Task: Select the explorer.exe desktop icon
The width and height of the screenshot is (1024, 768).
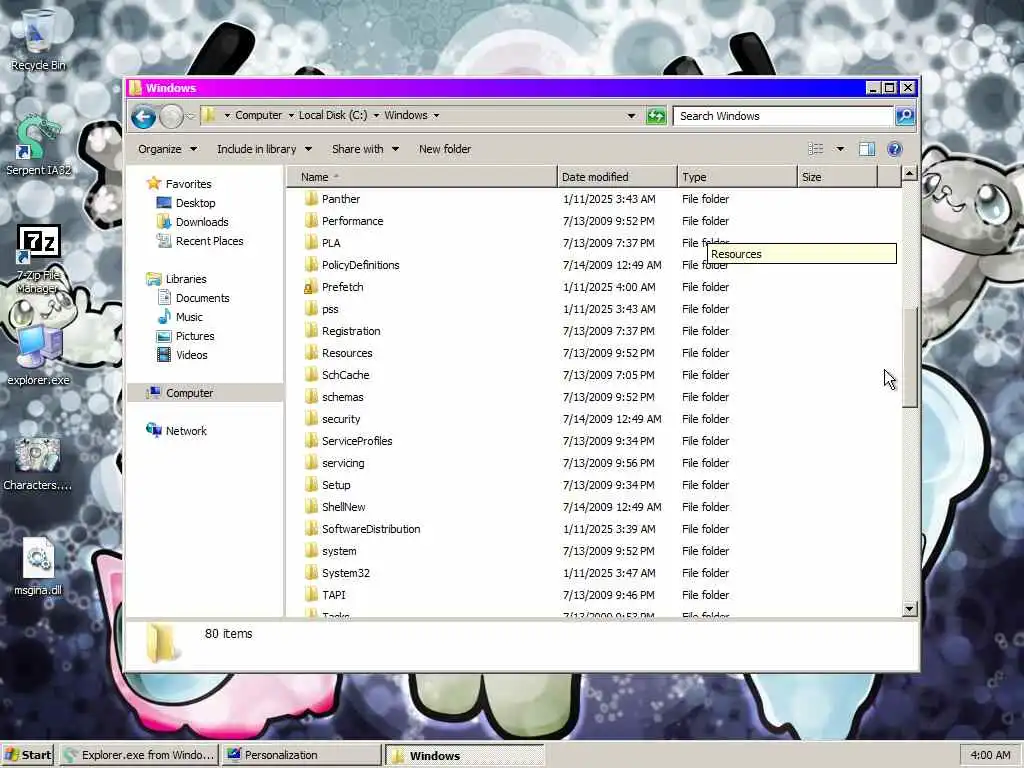Action: pos(38,356)
